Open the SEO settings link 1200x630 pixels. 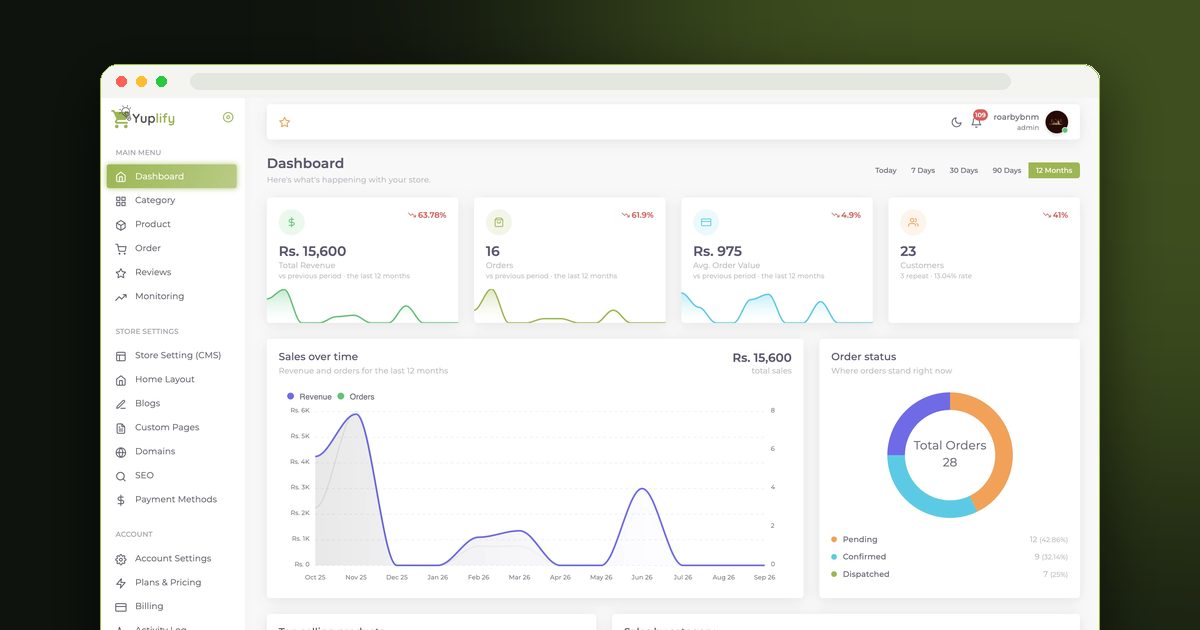click(172, 475)
